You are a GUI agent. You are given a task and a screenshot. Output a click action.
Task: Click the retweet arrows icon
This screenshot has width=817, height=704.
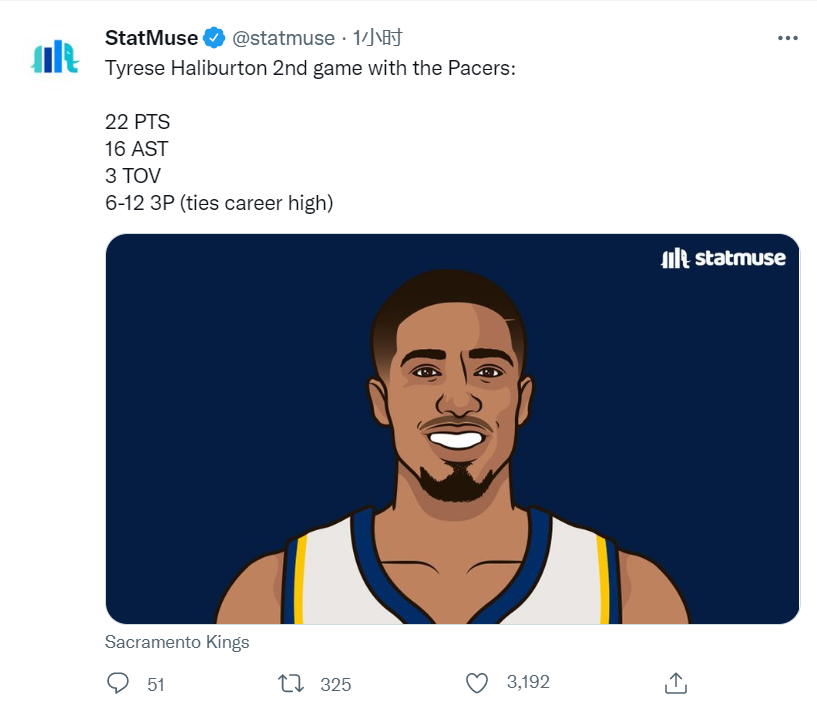coord(291,683)
